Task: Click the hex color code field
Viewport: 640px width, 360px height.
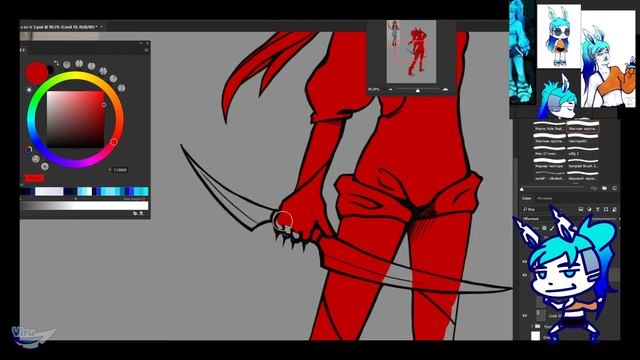Action: click(x=120, y=170)
